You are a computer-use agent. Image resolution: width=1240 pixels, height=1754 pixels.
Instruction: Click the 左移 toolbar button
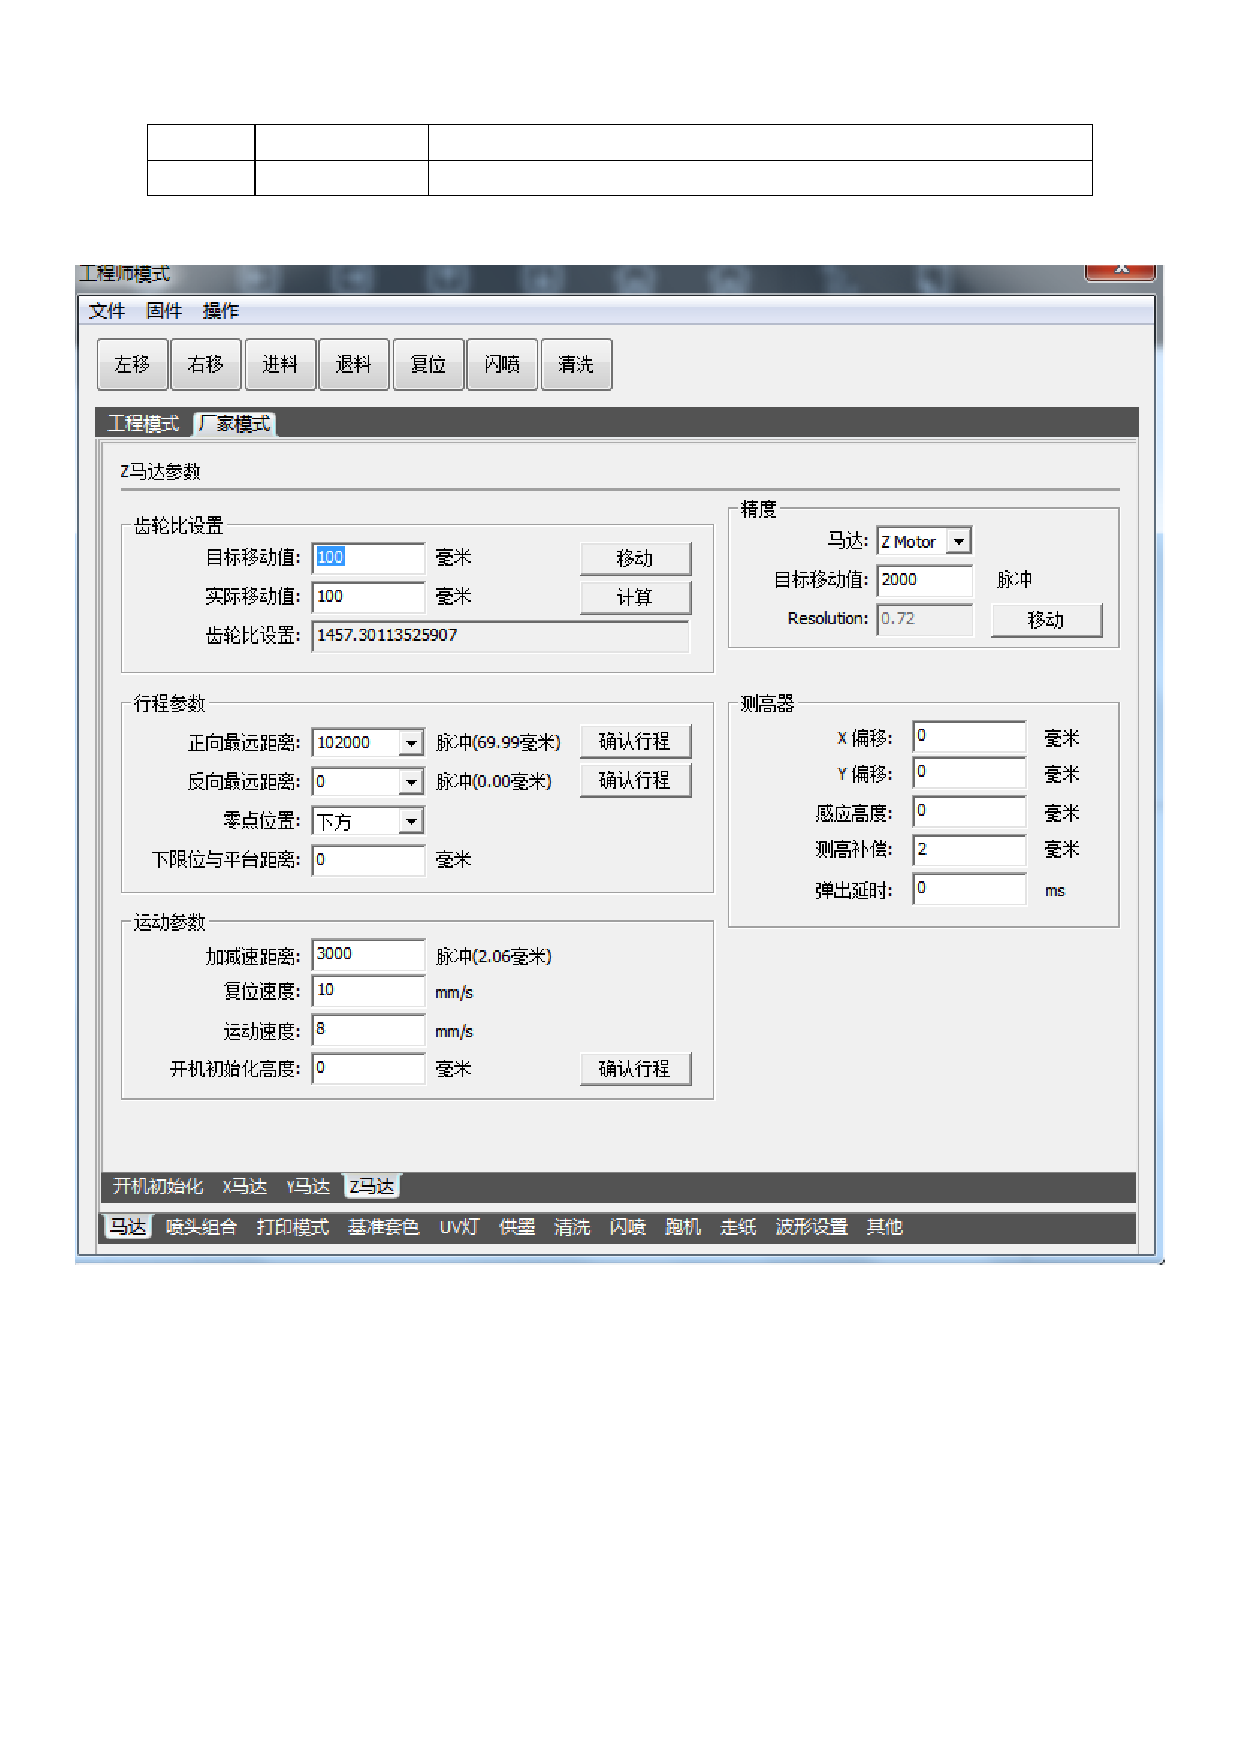click(x=132, y=365)
